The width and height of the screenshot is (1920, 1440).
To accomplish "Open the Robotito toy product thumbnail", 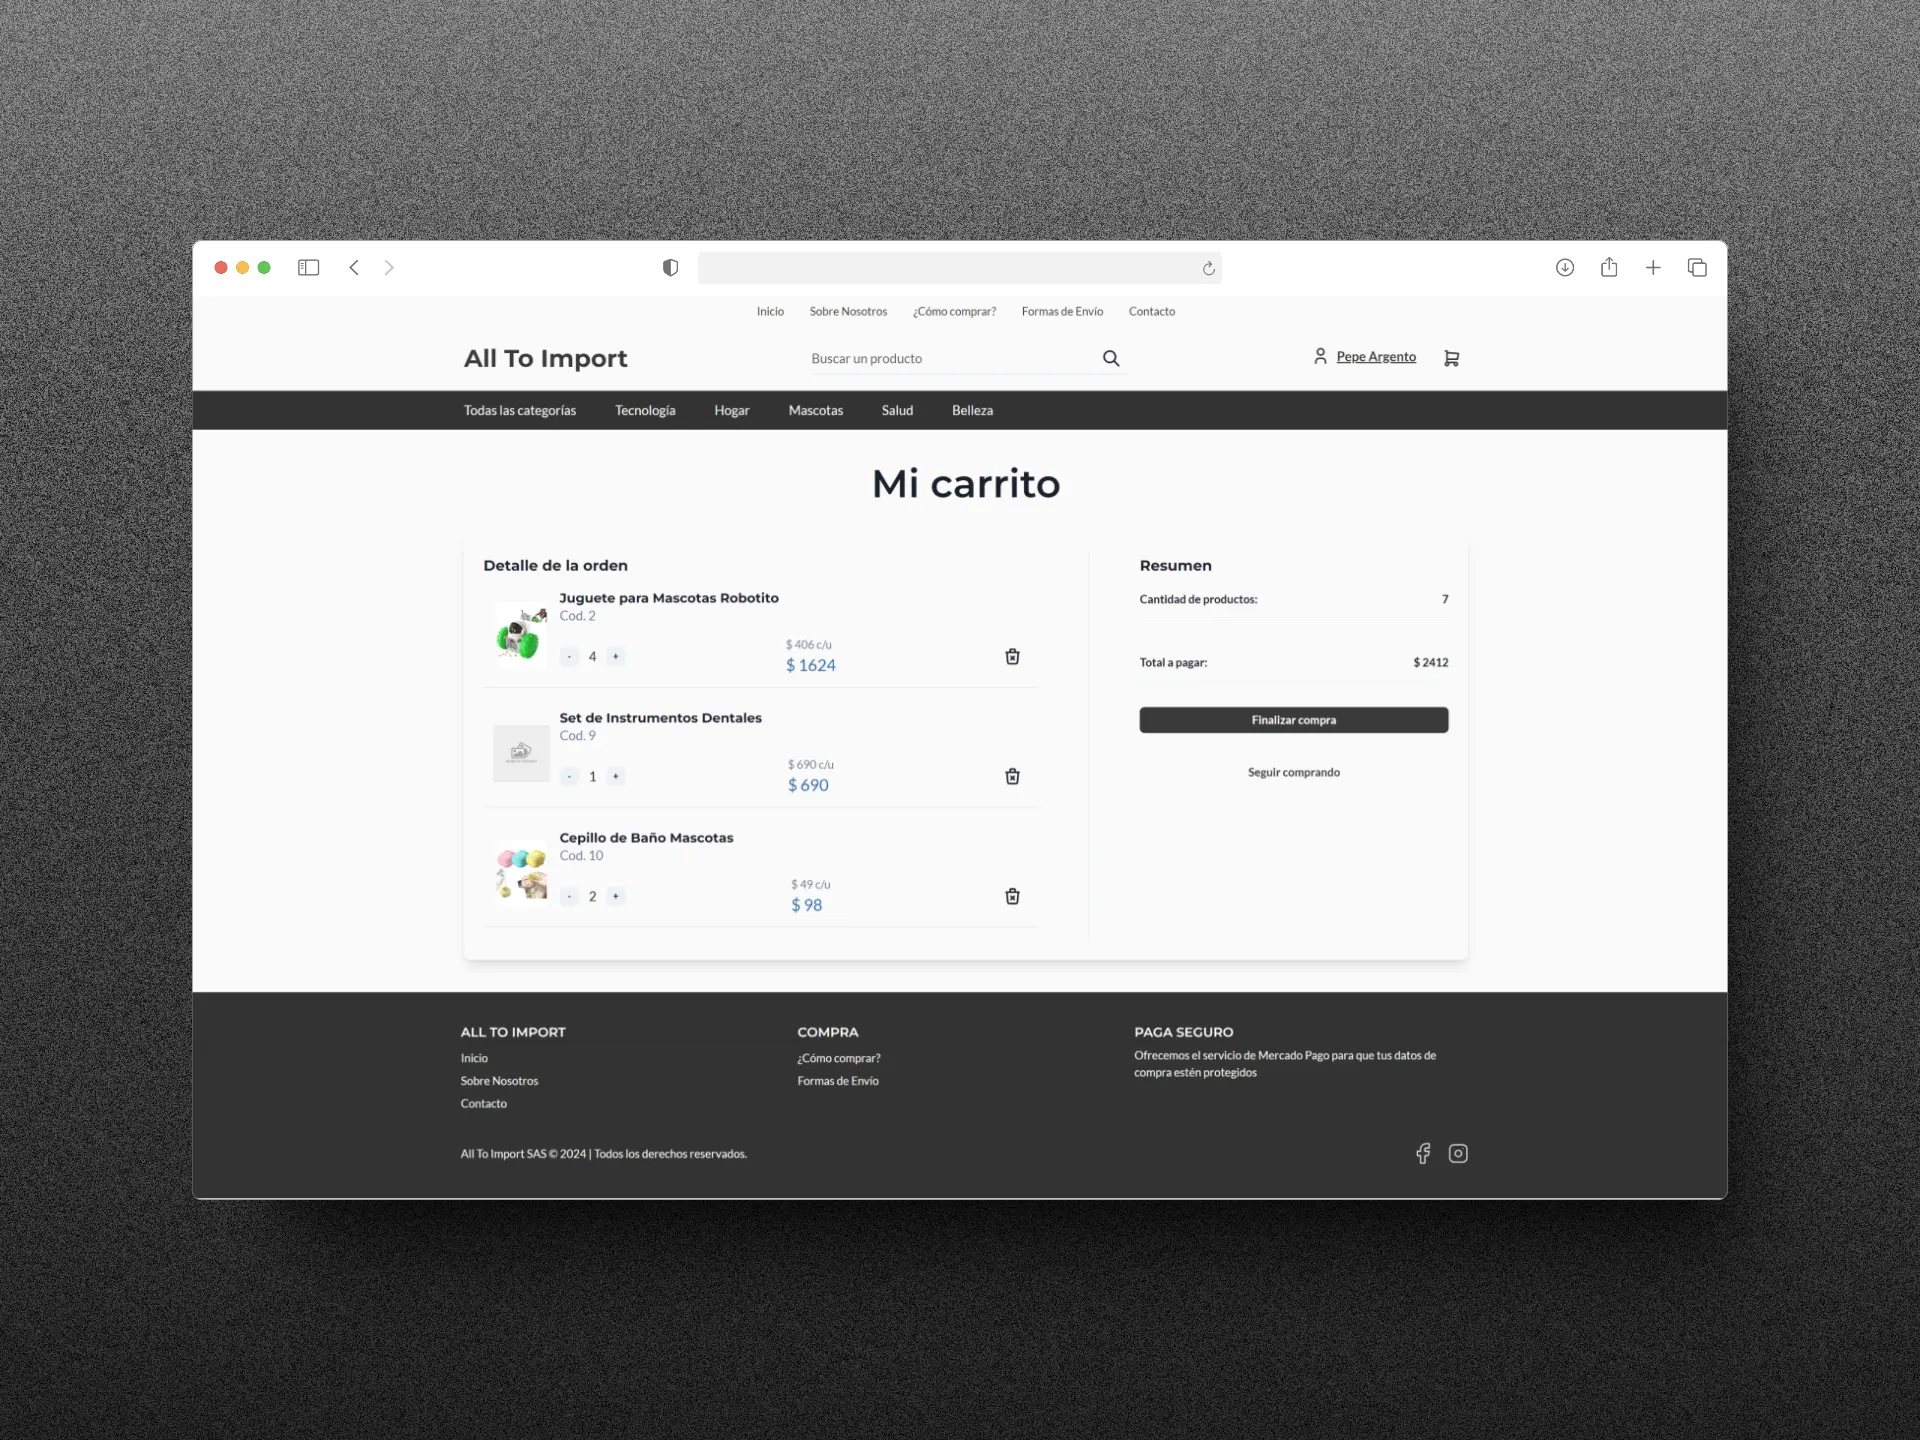I will (x=521, y=633).
